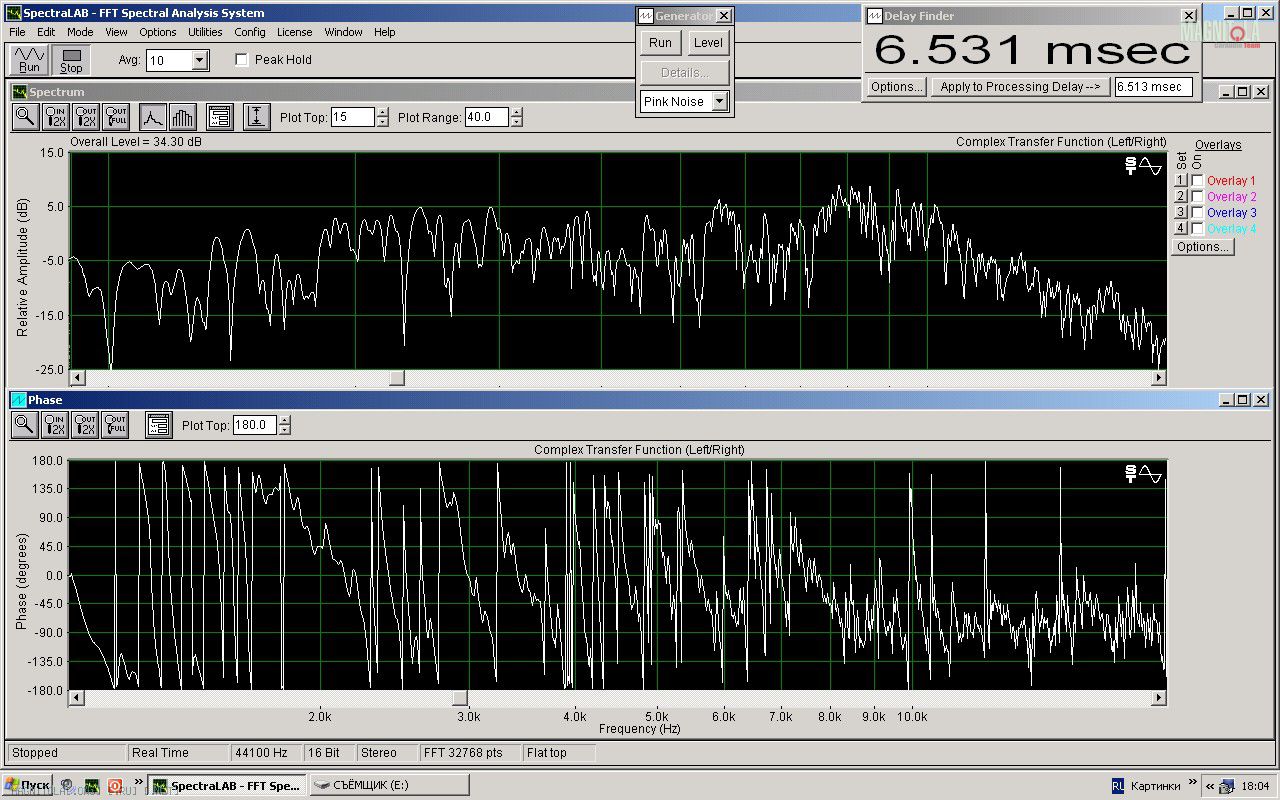Click the Spectrum autoscale vertical arrows icon
The image size is (1280, 800).
click(257, 117)
